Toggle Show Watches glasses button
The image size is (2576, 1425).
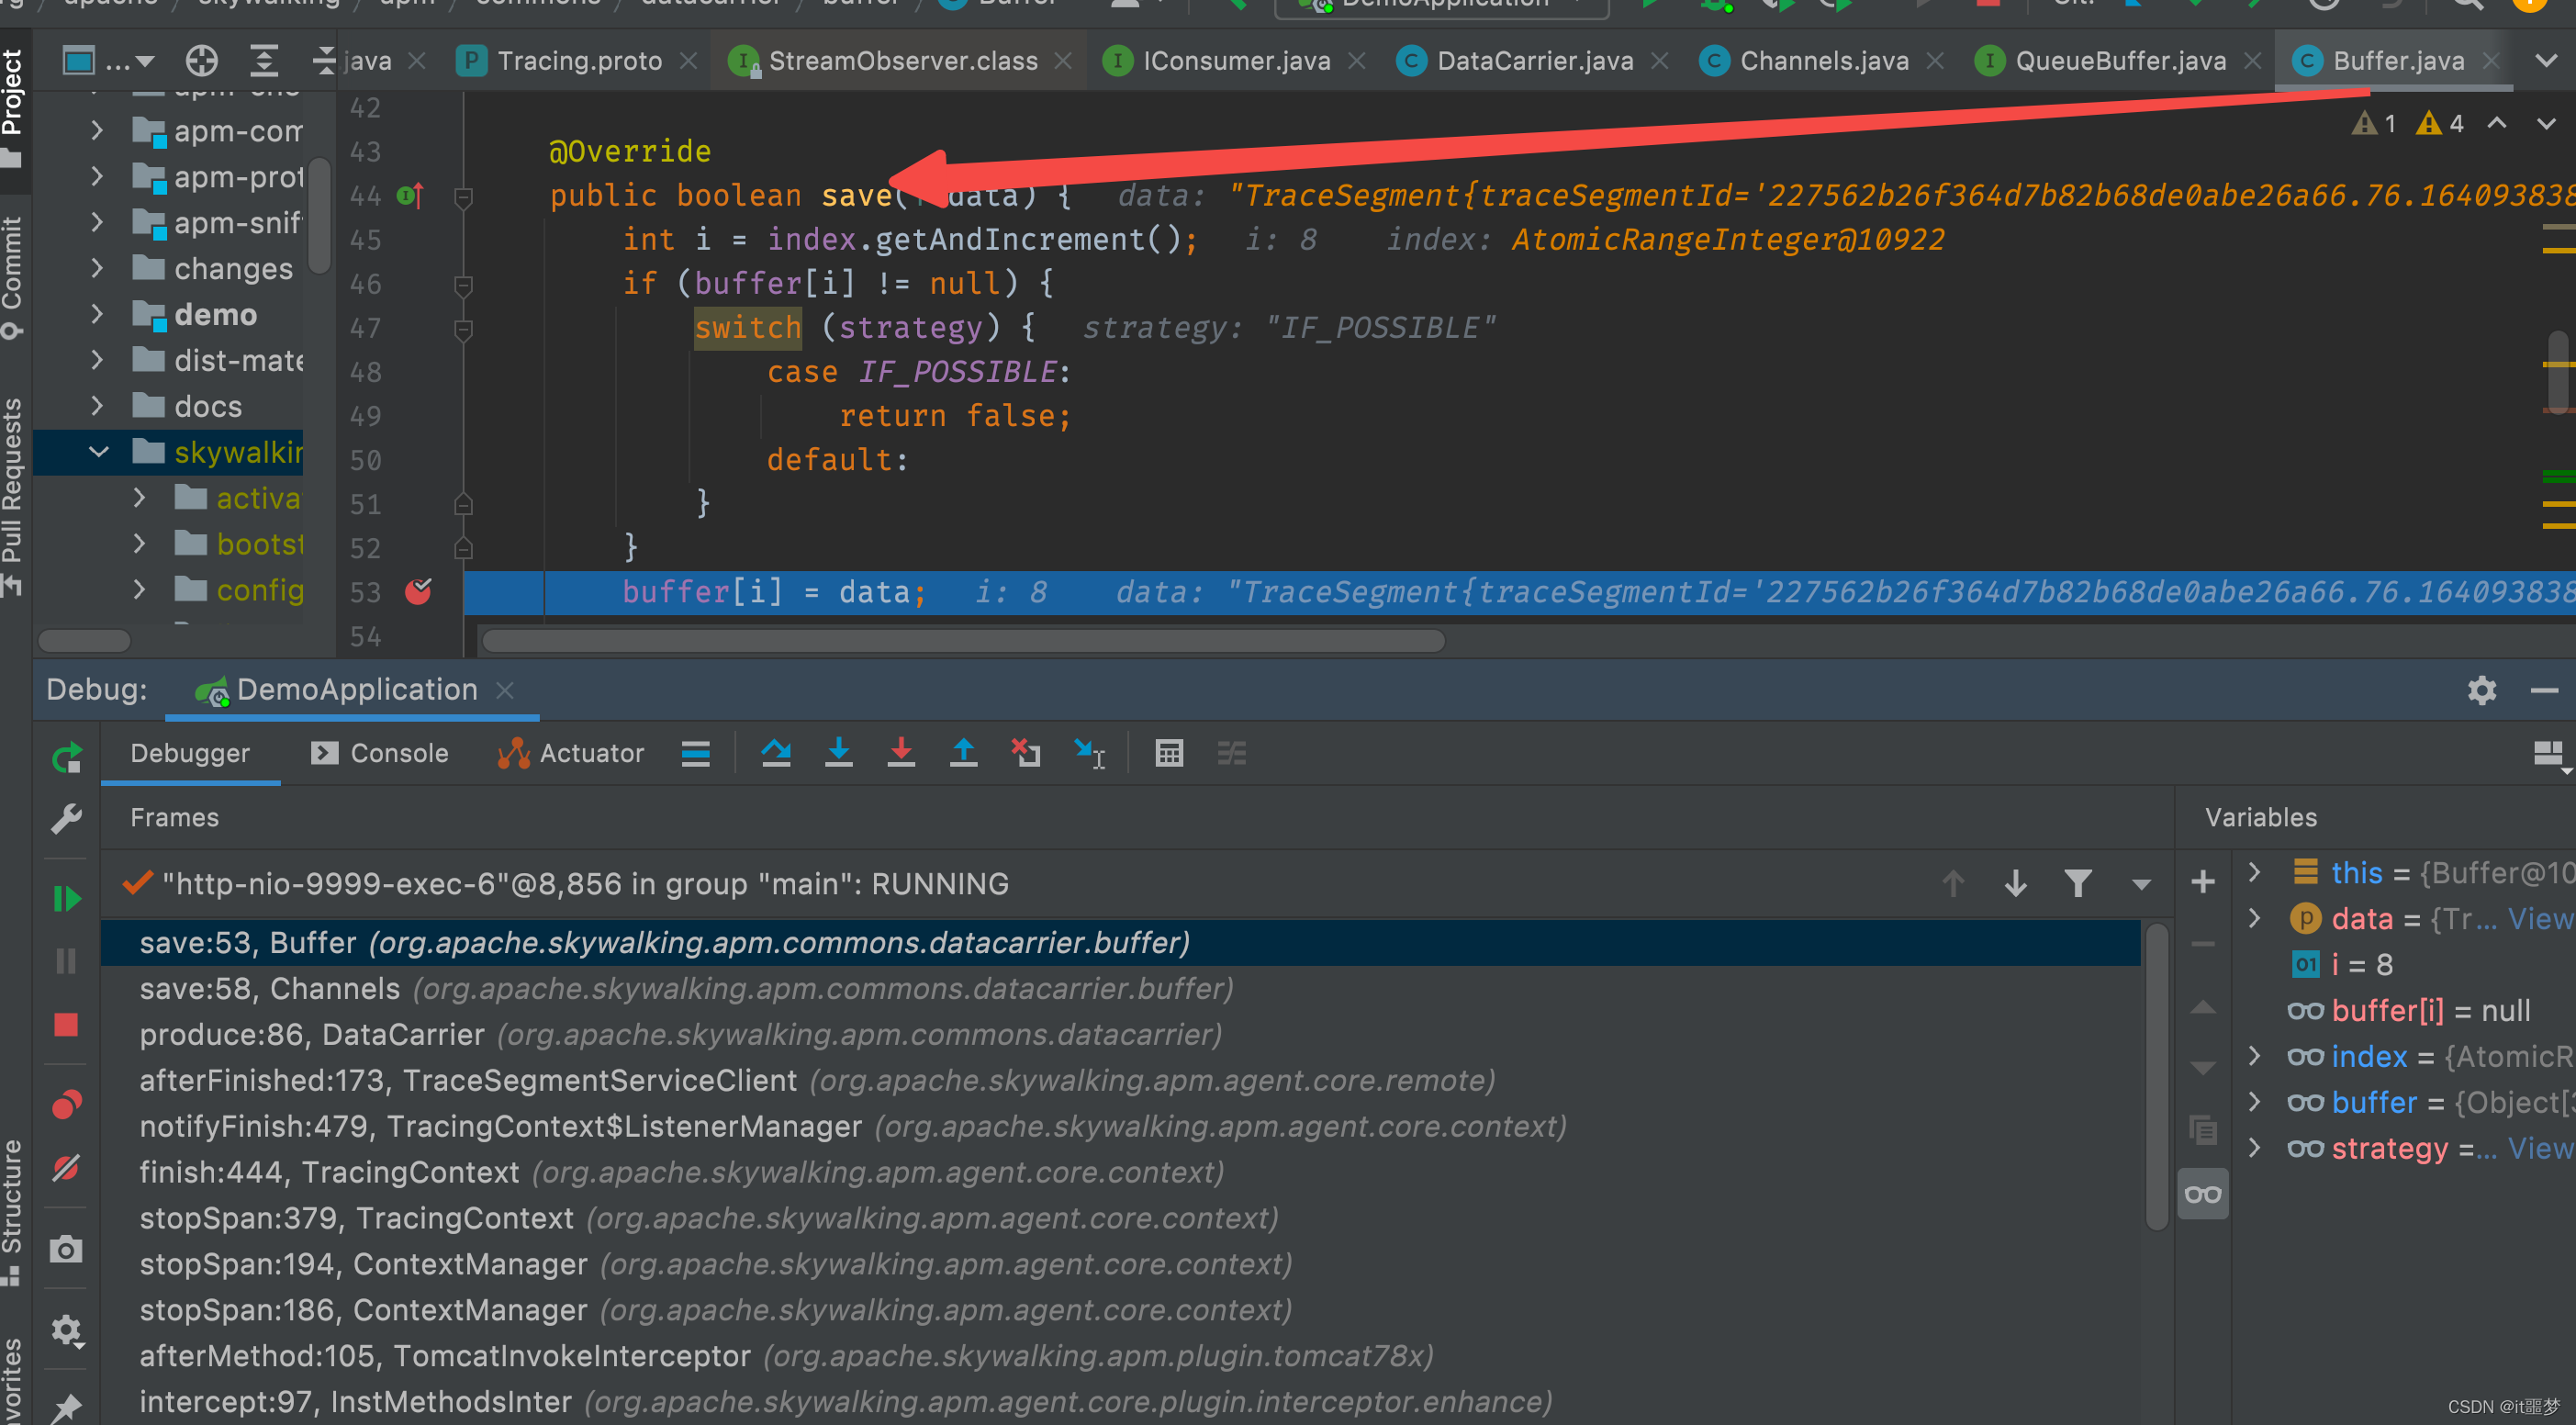(x=2203, y=1194)
